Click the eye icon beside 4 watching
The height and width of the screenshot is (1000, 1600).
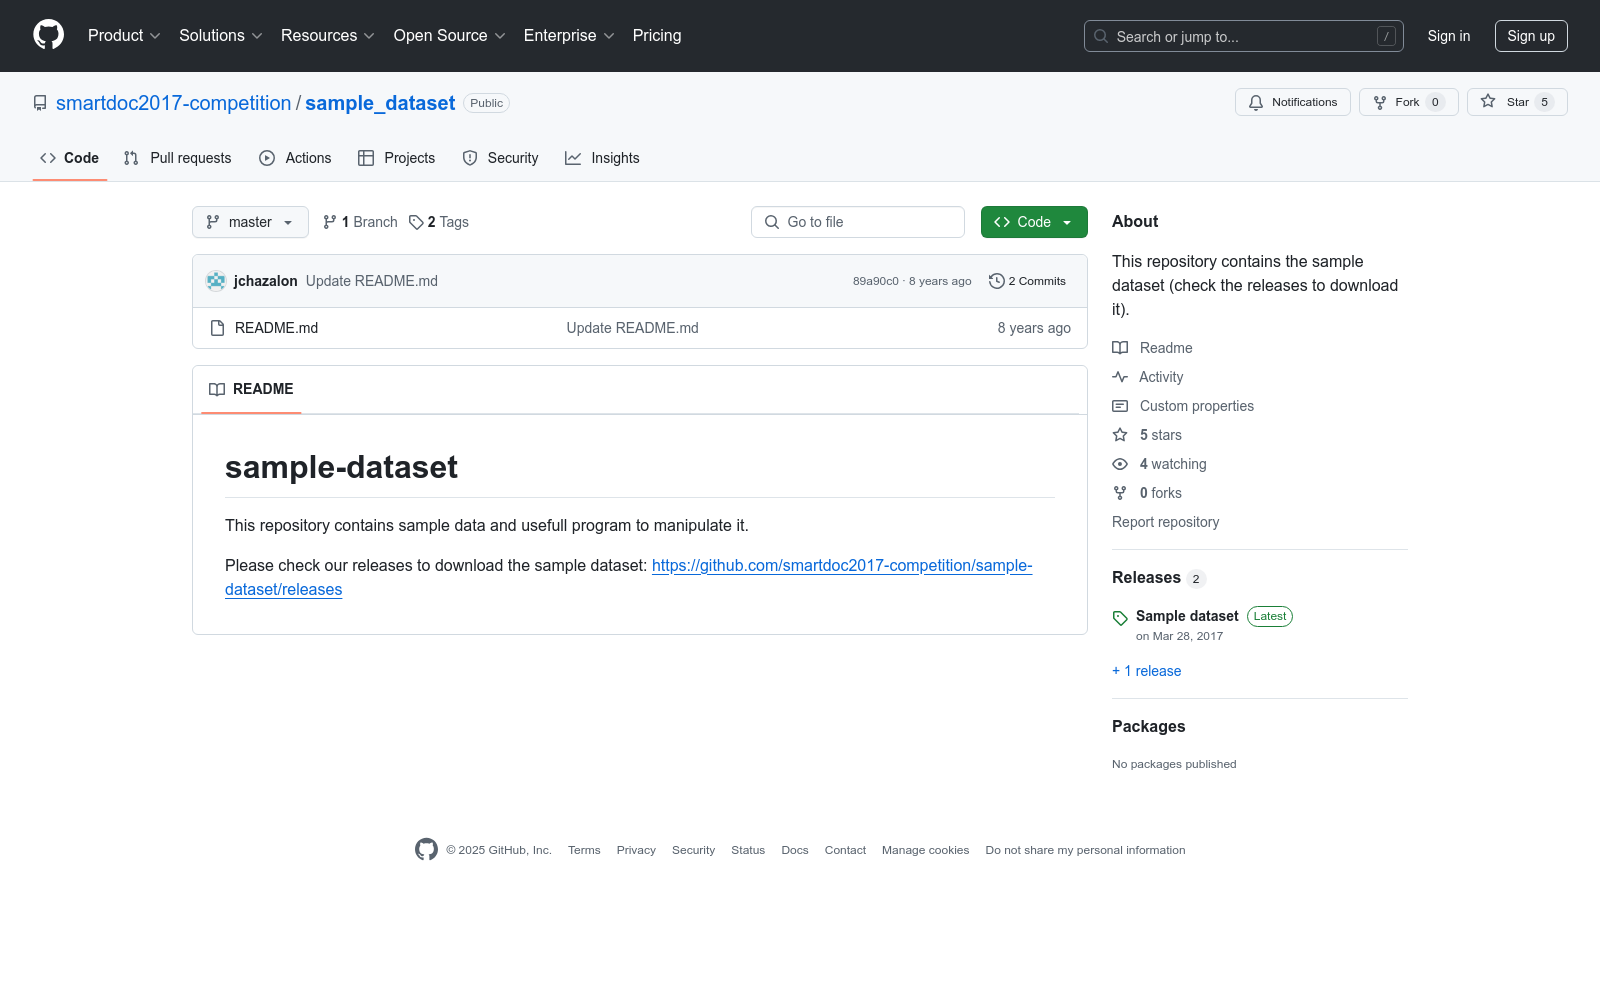click(1120, 464)
